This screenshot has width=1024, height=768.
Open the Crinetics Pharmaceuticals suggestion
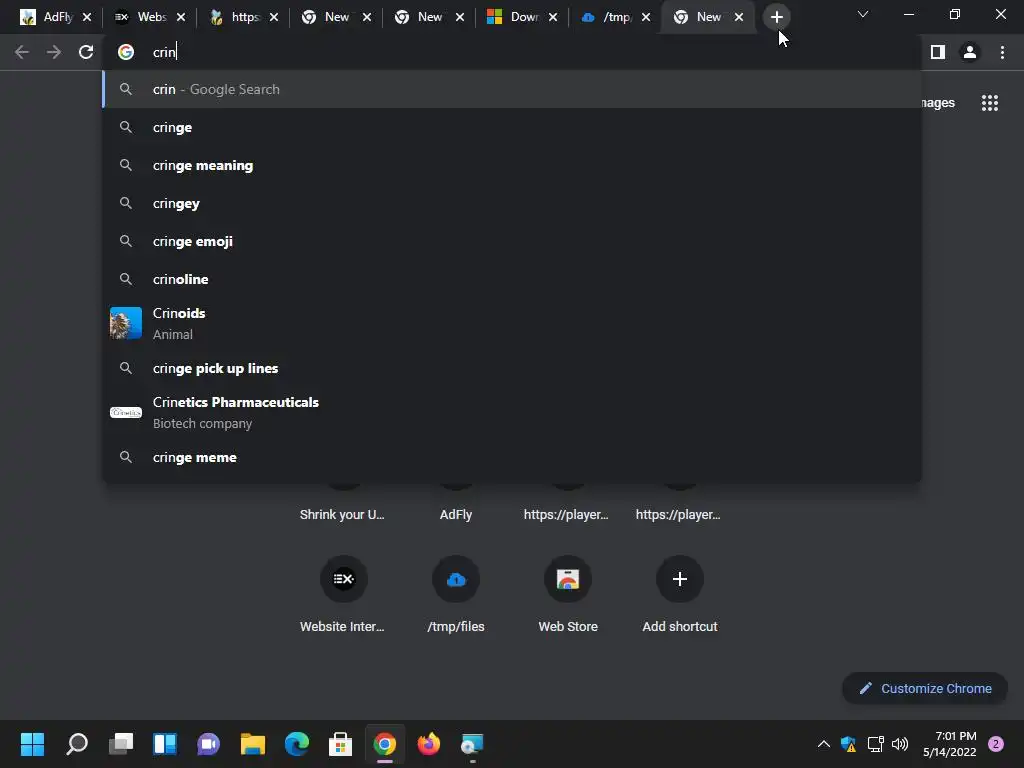pyautogui.click(x=512, y=412)
